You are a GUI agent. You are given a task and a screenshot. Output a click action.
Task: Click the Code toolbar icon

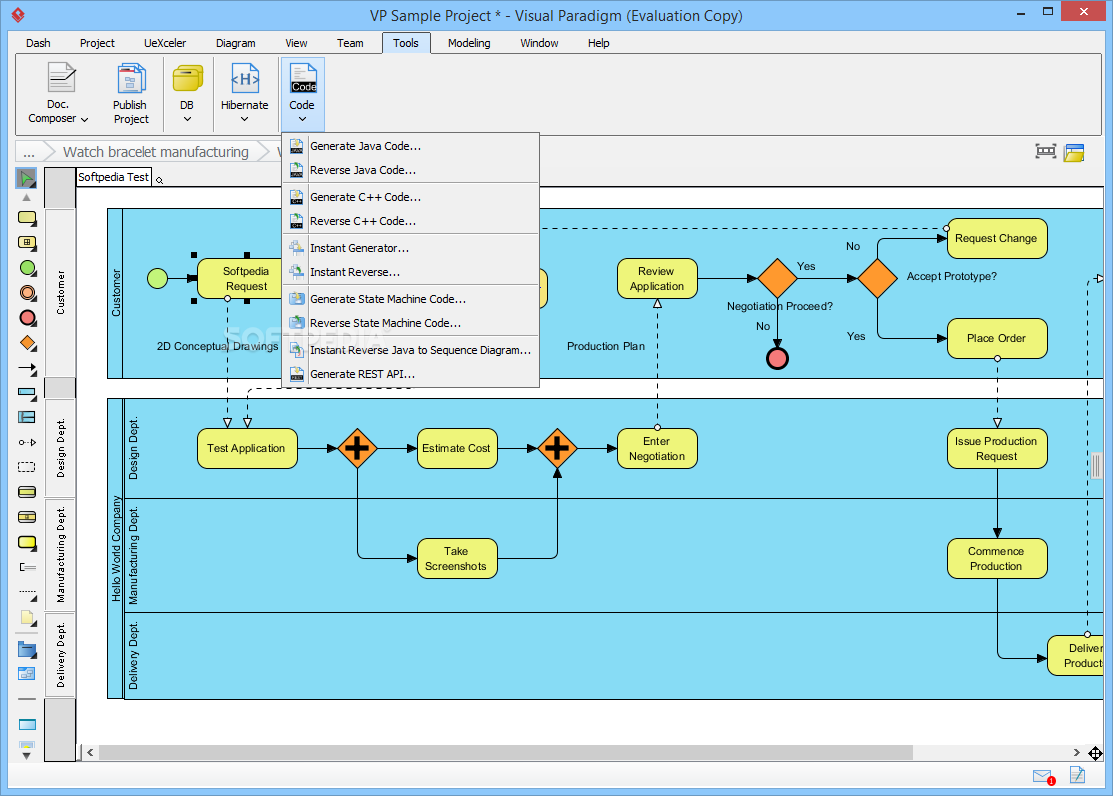(303, 78)
